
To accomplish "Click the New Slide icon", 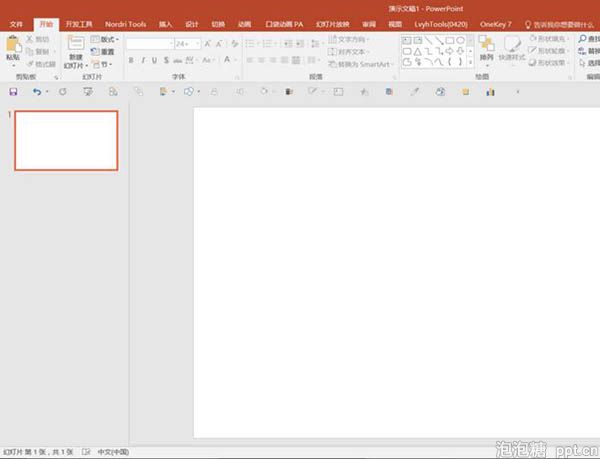I will (76, 43).
